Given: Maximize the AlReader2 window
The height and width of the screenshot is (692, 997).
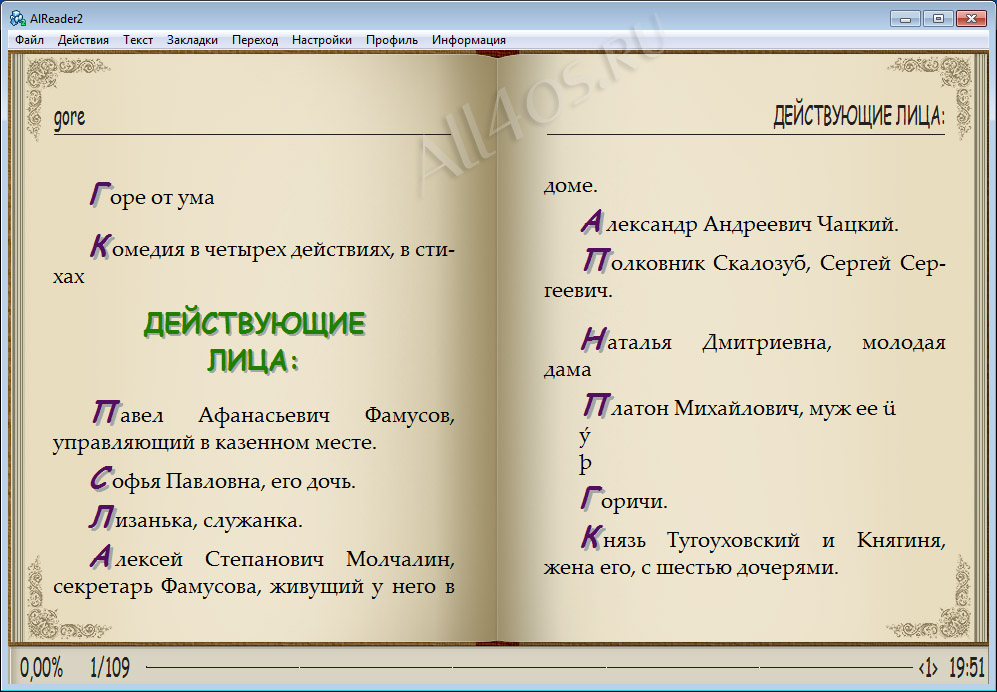Looking at the screenshot, I should tap(938, 18).
